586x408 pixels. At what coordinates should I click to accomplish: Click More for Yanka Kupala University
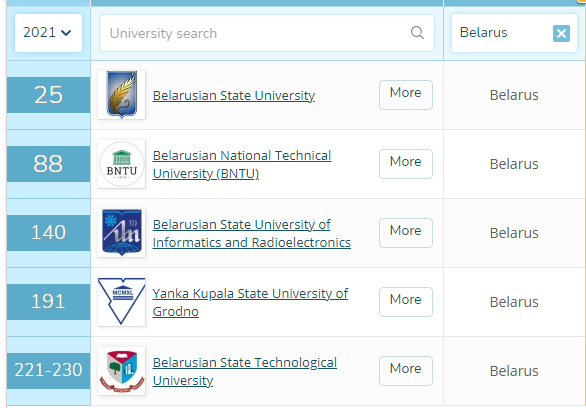(405, 302)
